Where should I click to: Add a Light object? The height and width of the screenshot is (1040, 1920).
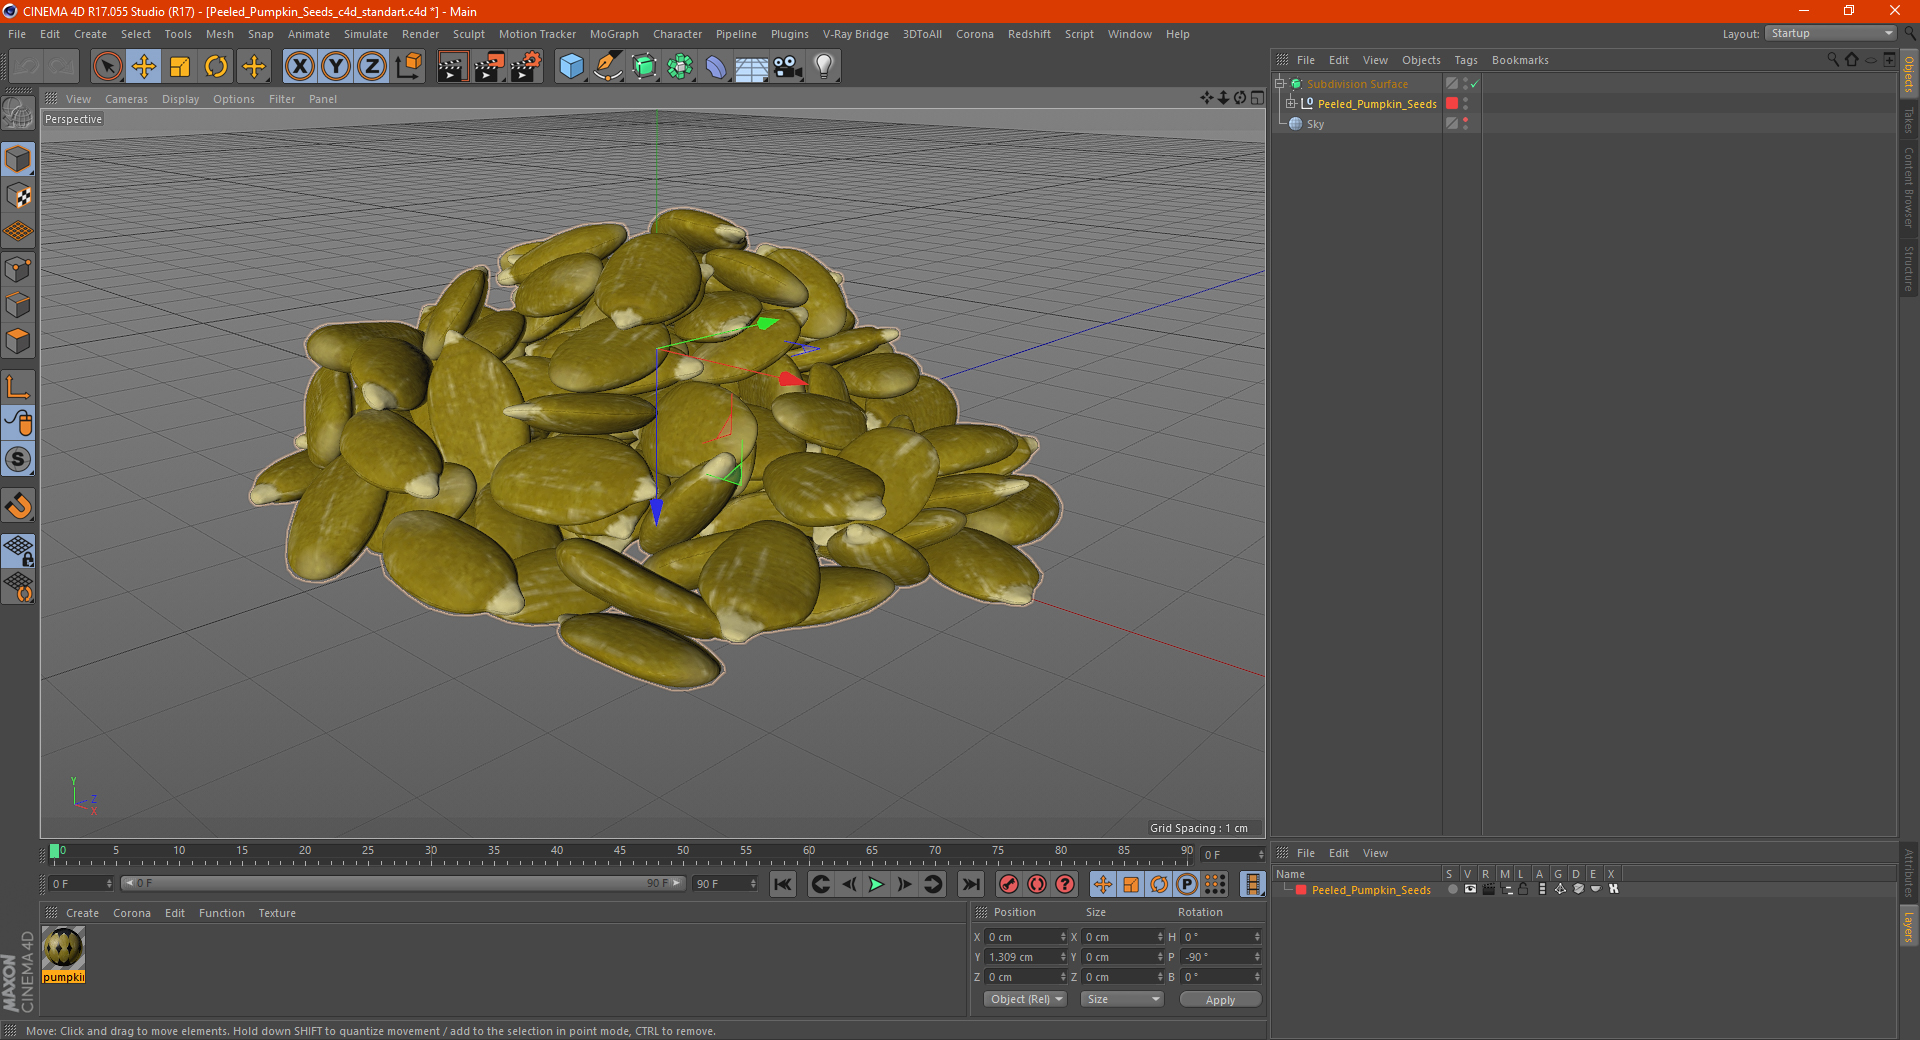[x=824, y=67]
